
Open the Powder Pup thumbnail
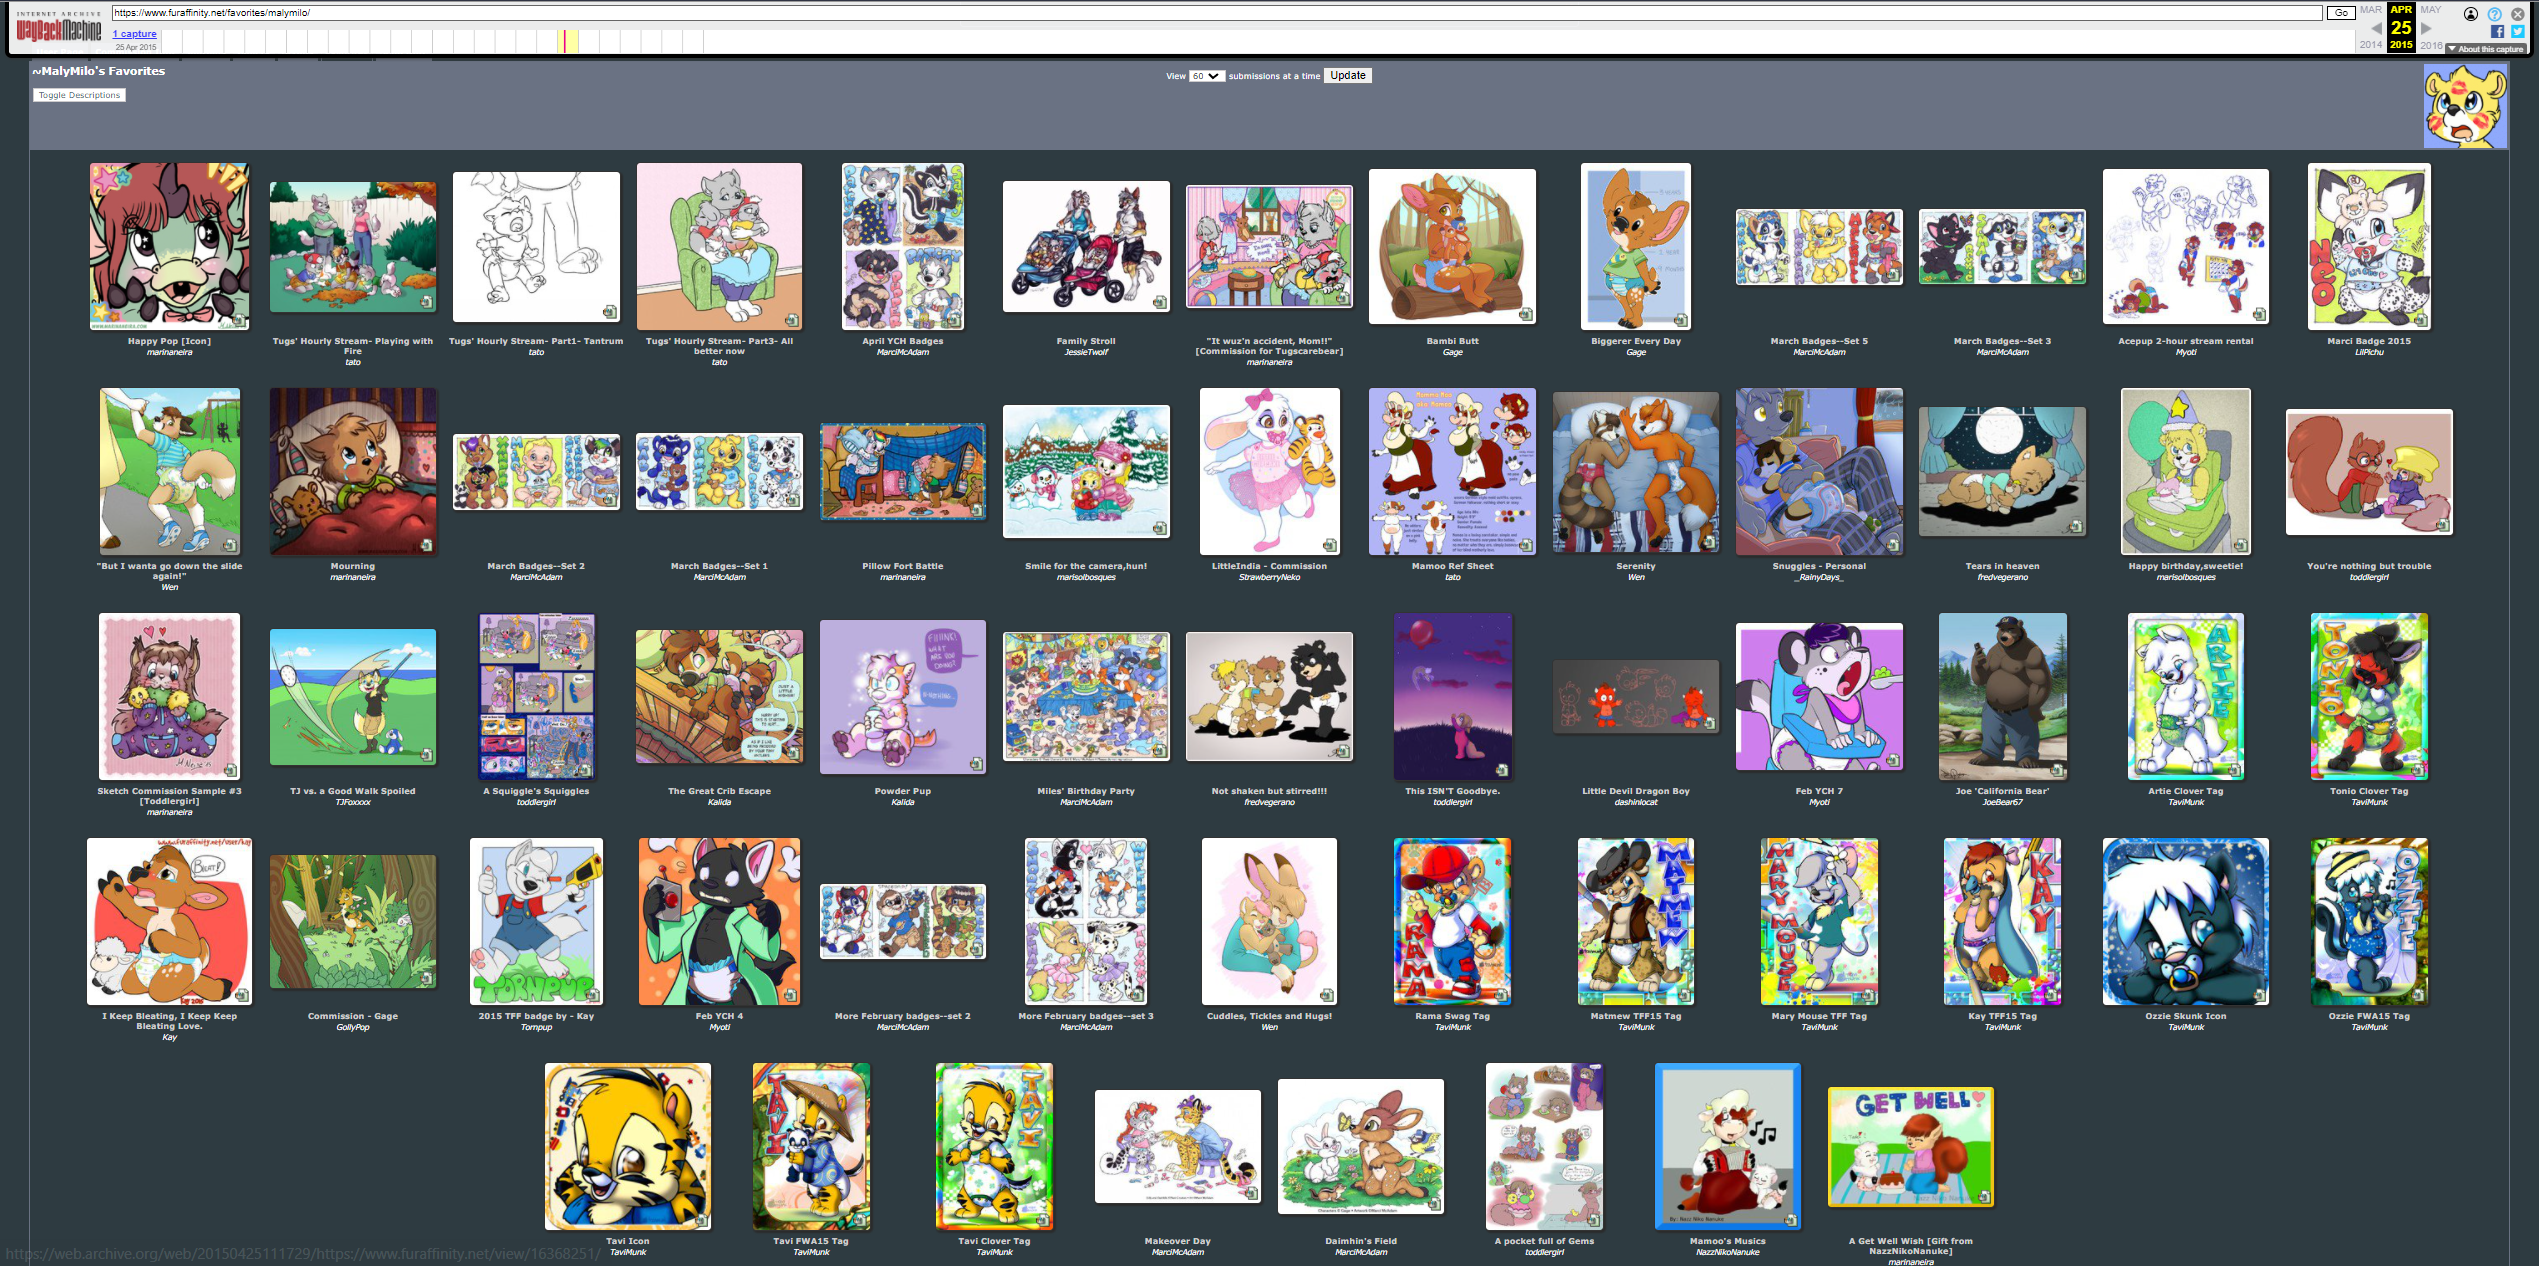click(x=902, y=697)
